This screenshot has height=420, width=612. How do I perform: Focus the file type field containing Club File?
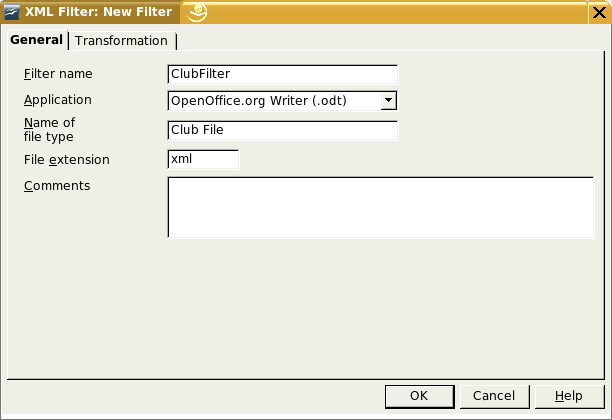pos(283,130)
